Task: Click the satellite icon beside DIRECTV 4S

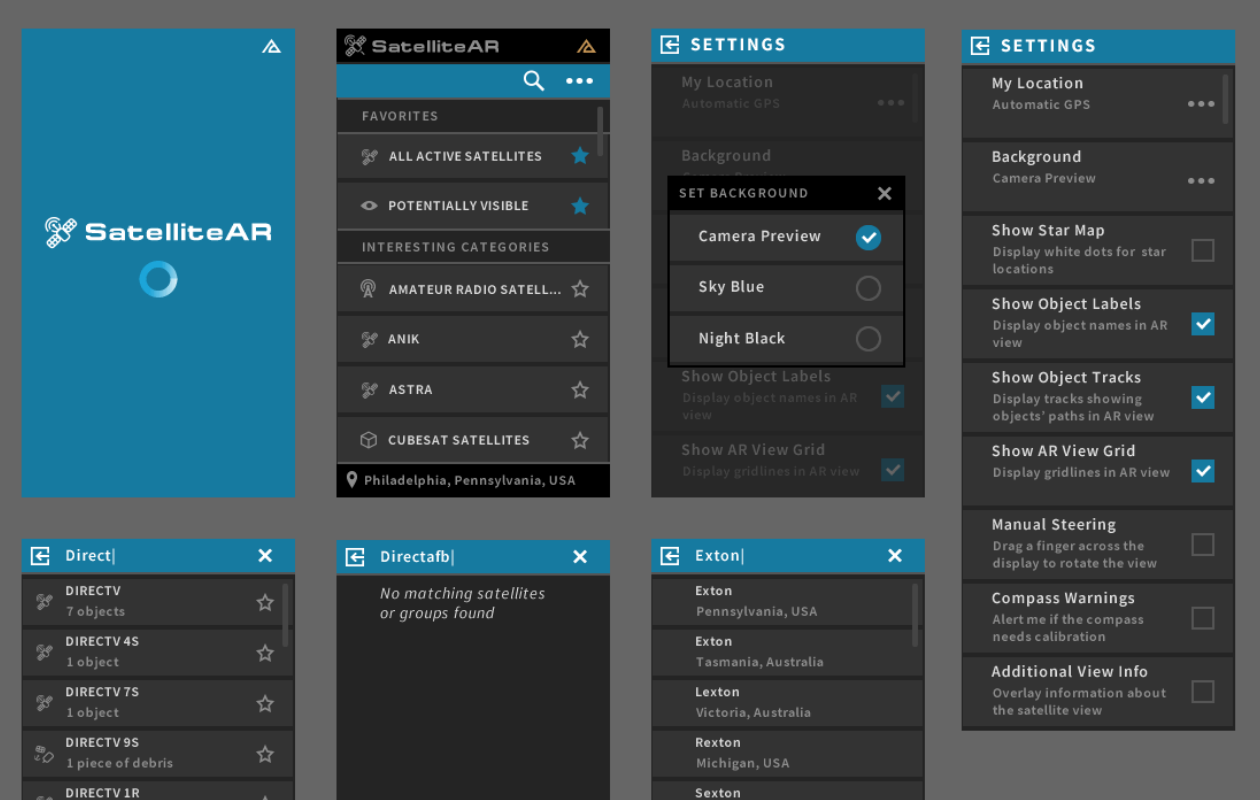Action: pyautogui.click(x=44, y=652)
